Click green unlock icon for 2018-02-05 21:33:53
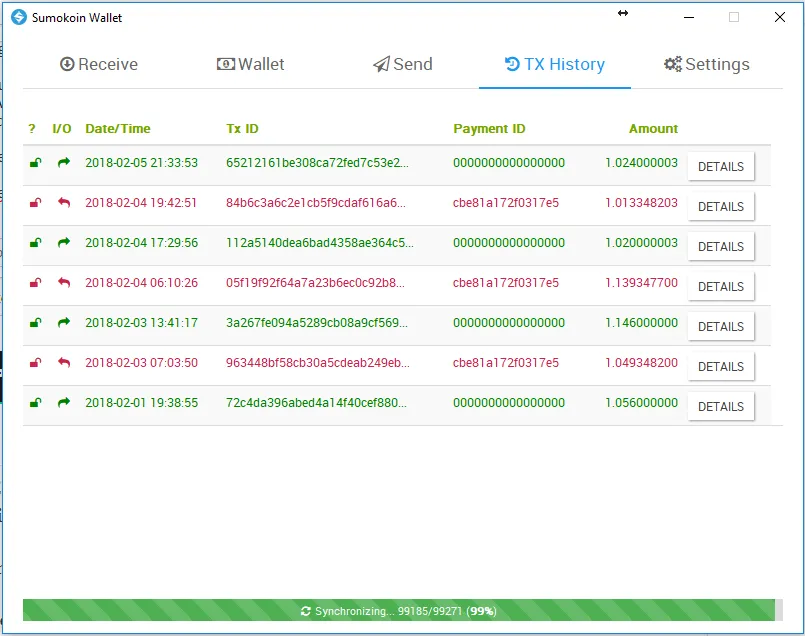Image resolution: width=805 pixels, height=636 pixels. tap(35, 163)
